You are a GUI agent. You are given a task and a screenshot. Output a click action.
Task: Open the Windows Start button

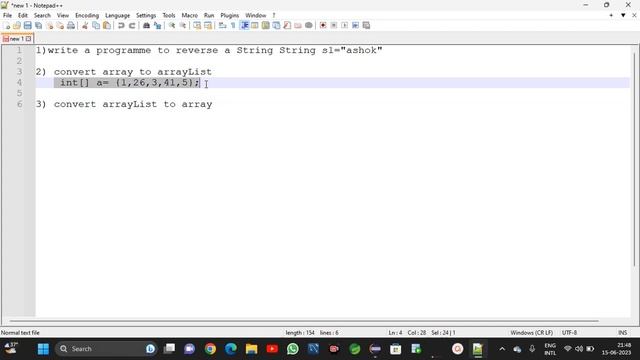click(x=43, y=349)
